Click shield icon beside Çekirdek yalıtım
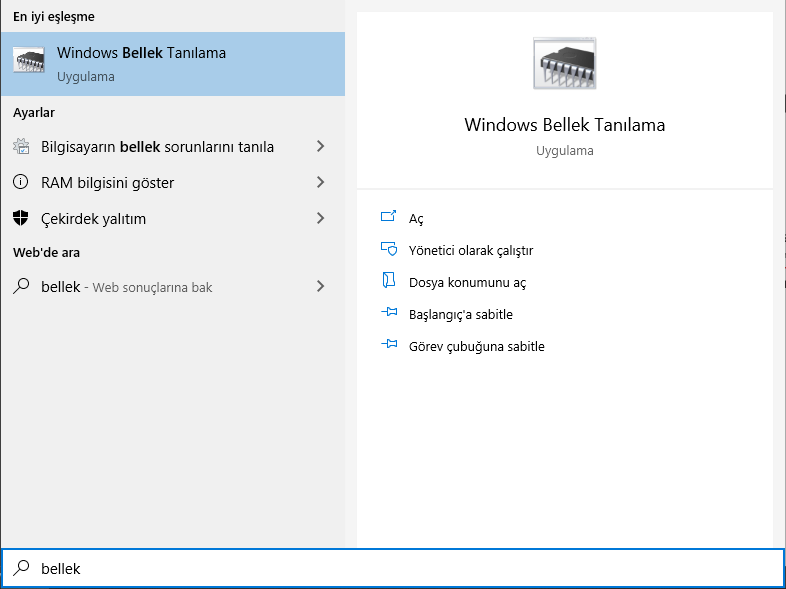Viewport: 786px width, 589px height. click(x=21, y=218)
